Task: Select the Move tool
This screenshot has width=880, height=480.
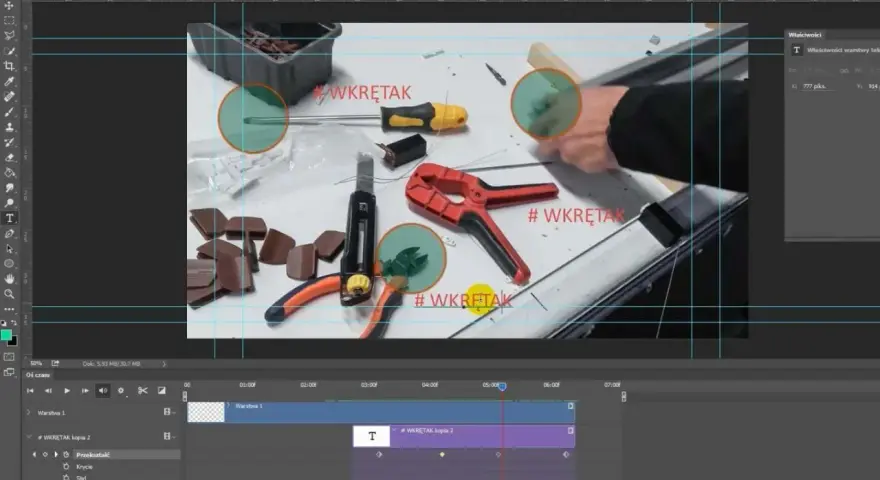Action: click(x=9, y=6)
